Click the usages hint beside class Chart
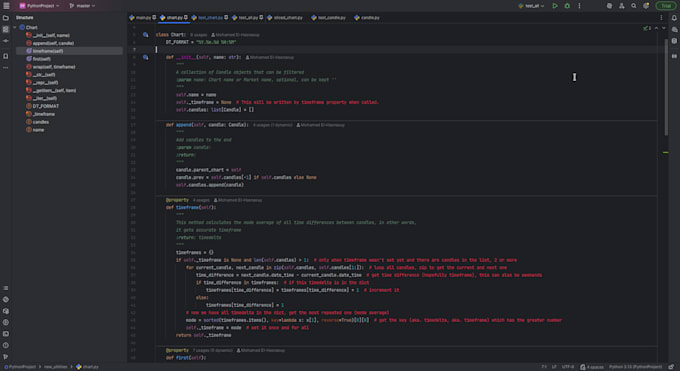The height and width of the screenshot is (371, 680). coord(198,35)
